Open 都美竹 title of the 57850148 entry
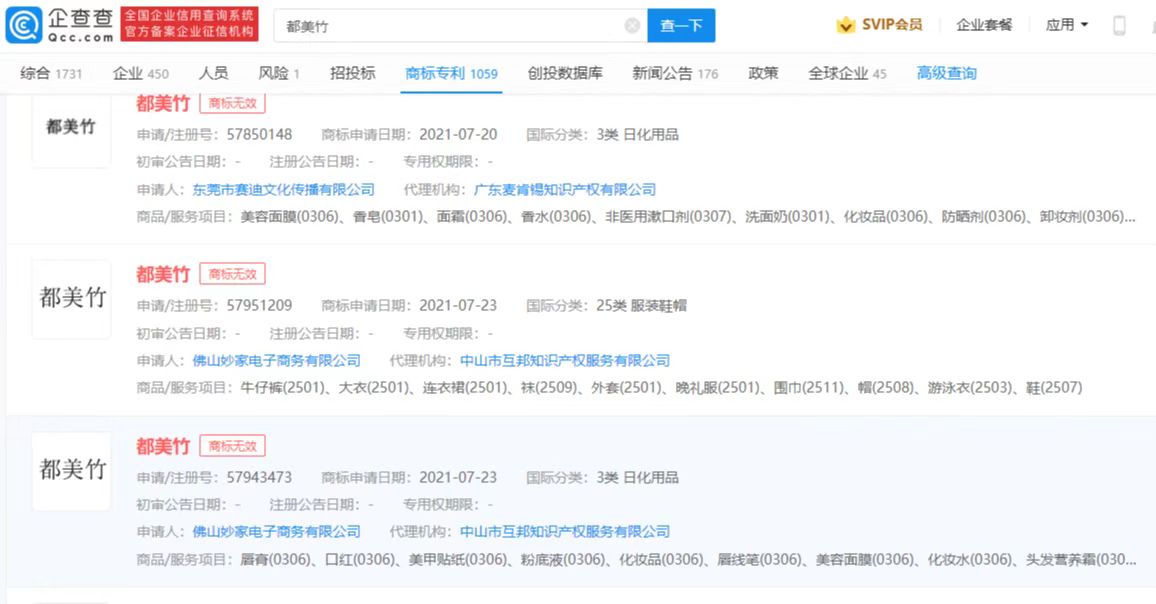The image size is (1156, 604). 163,103
